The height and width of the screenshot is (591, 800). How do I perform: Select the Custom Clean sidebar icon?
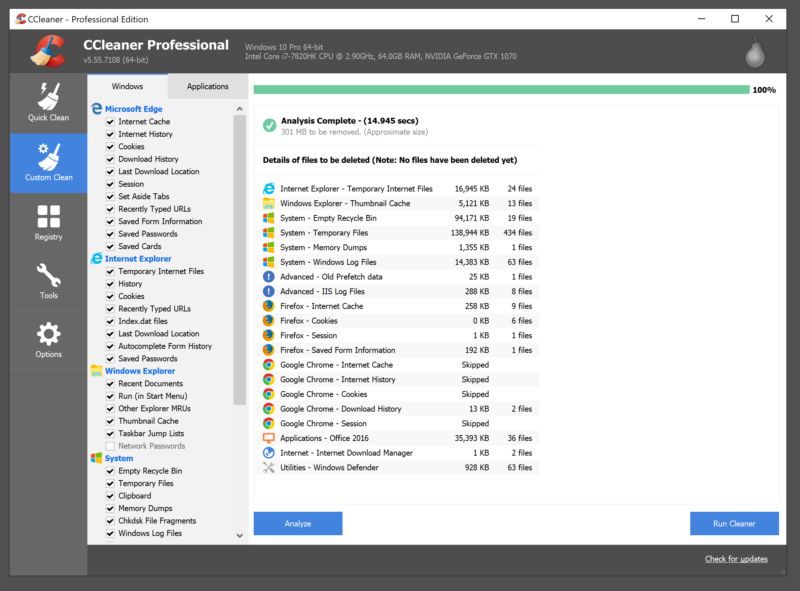click(48, 163)
